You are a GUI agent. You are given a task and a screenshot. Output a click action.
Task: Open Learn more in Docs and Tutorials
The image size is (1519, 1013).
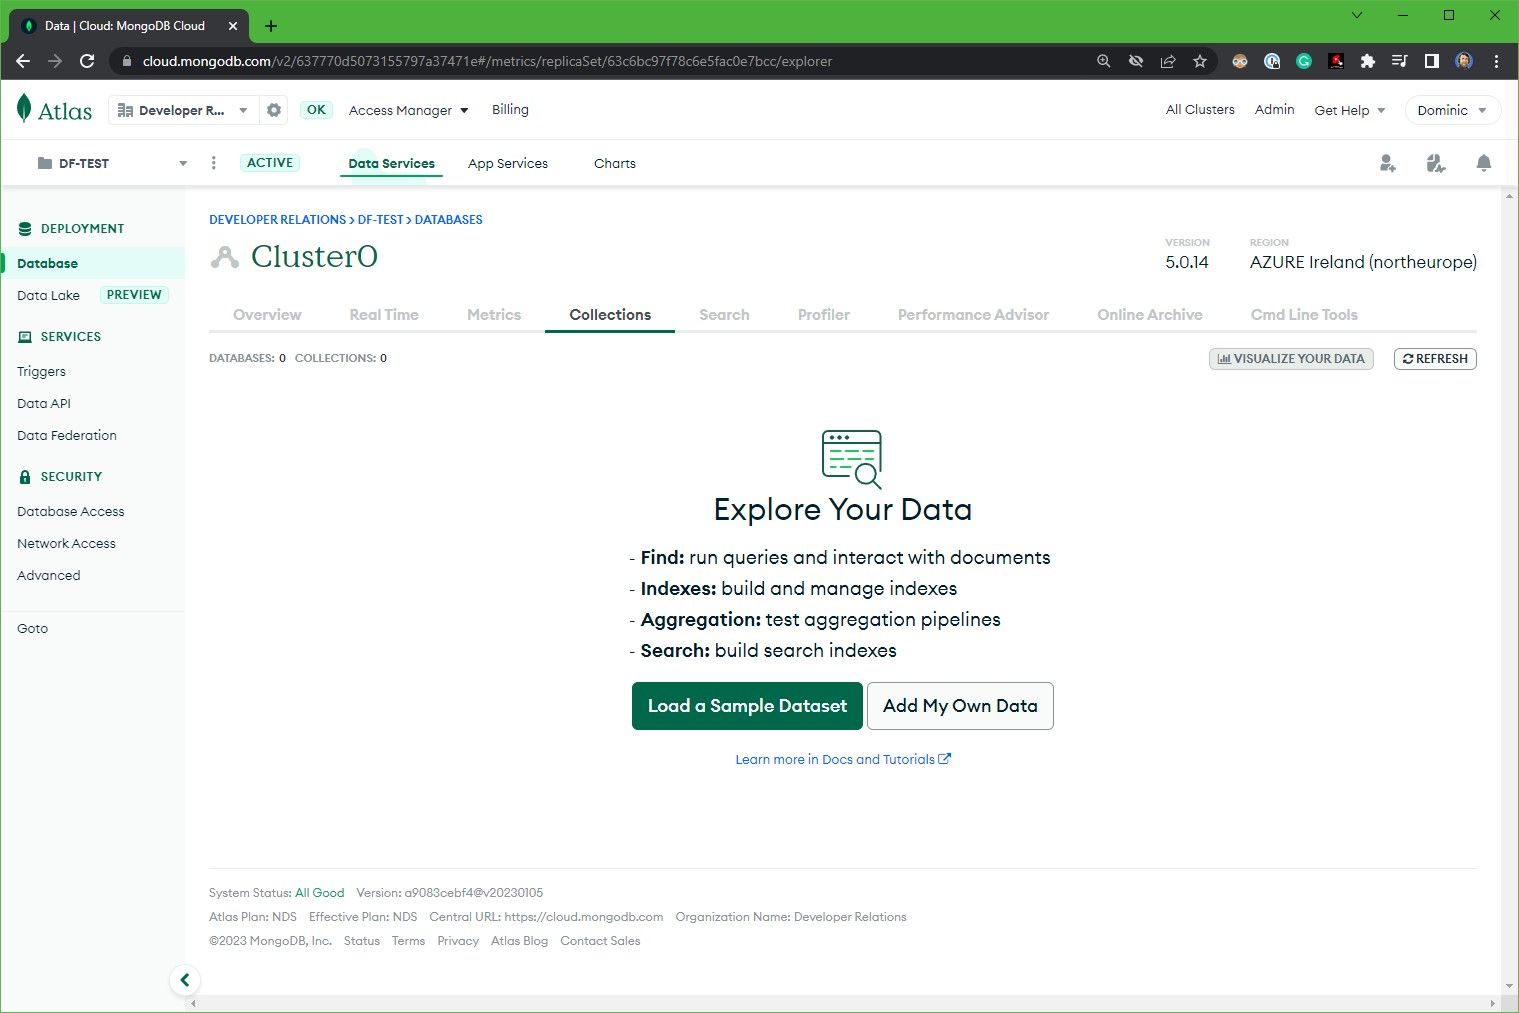[843, 759]
